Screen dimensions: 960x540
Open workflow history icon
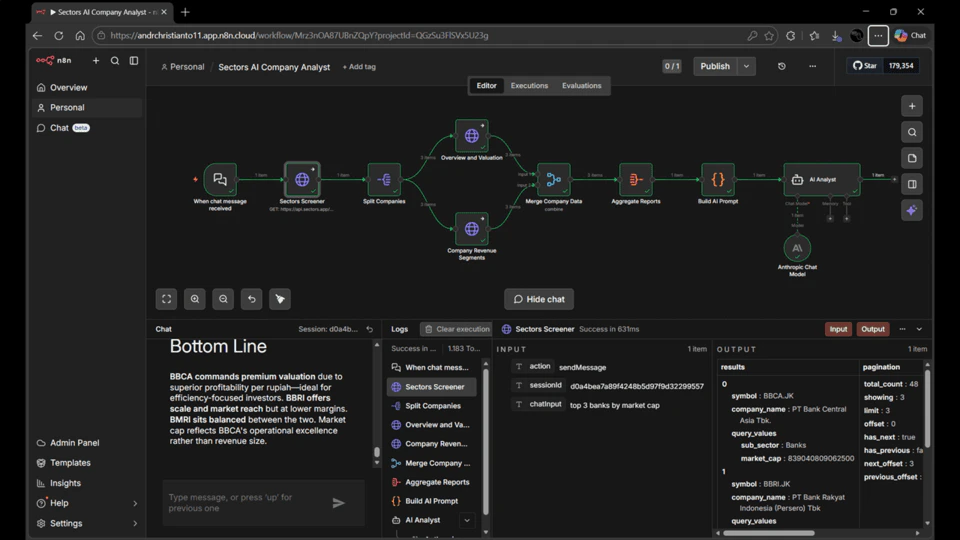click(x=782, y=66)
